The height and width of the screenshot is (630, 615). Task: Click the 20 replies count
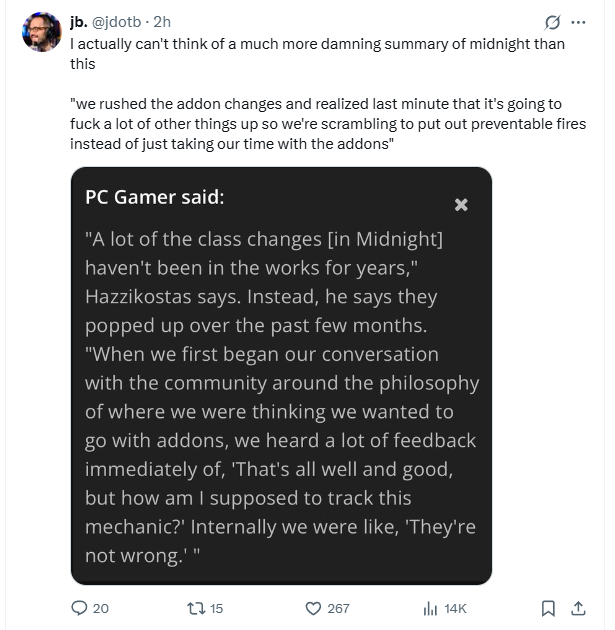(x=101, y=608)
